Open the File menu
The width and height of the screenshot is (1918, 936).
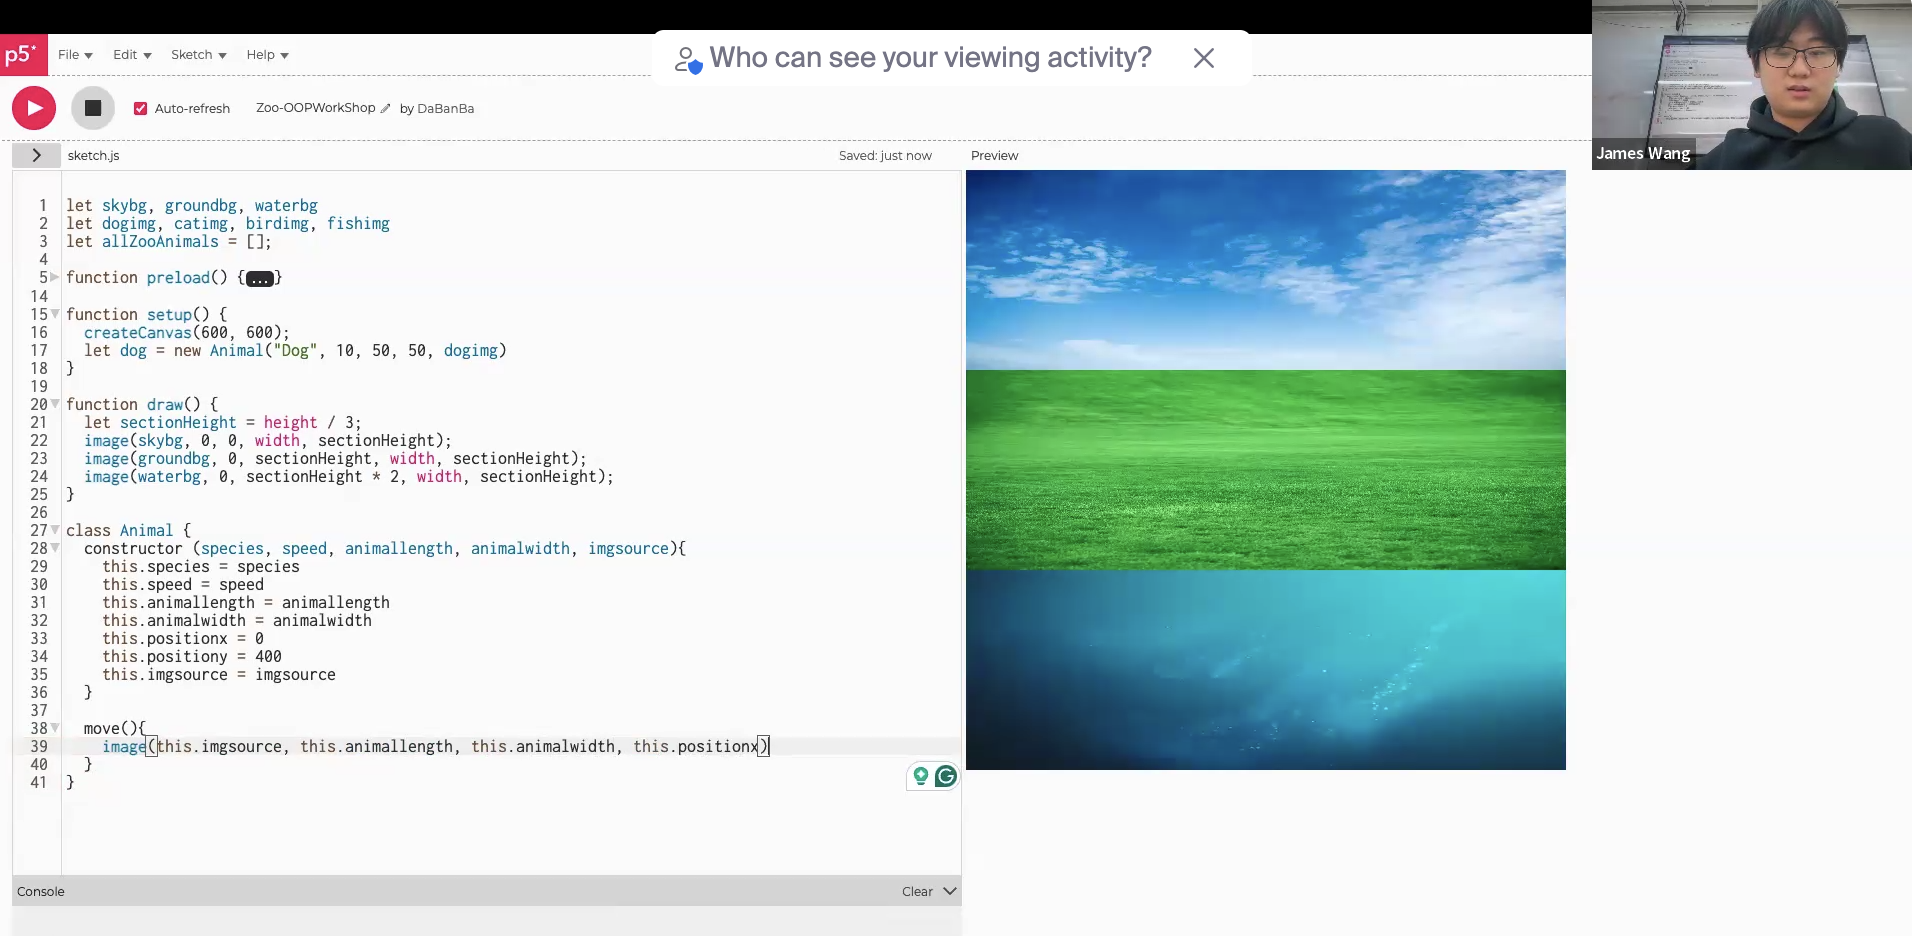coord(75,55)
